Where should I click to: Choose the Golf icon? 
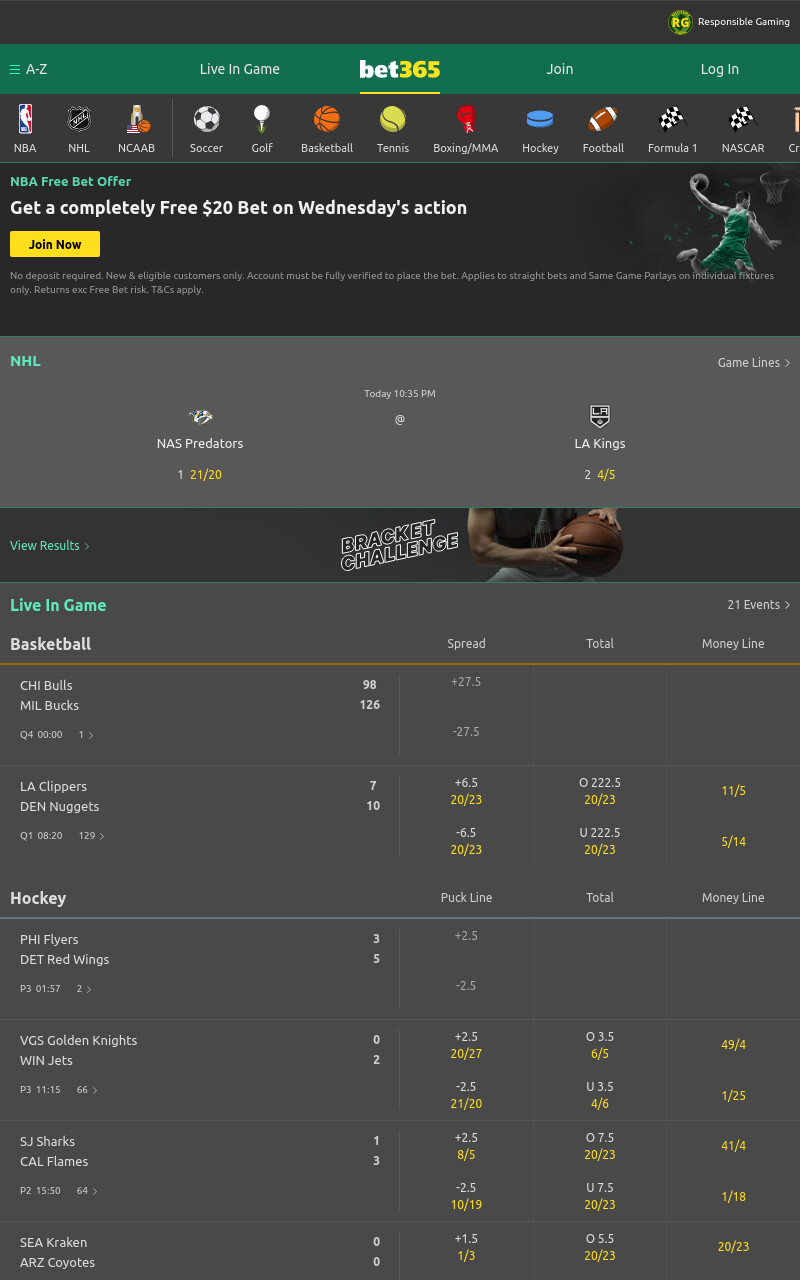[261, 119]
